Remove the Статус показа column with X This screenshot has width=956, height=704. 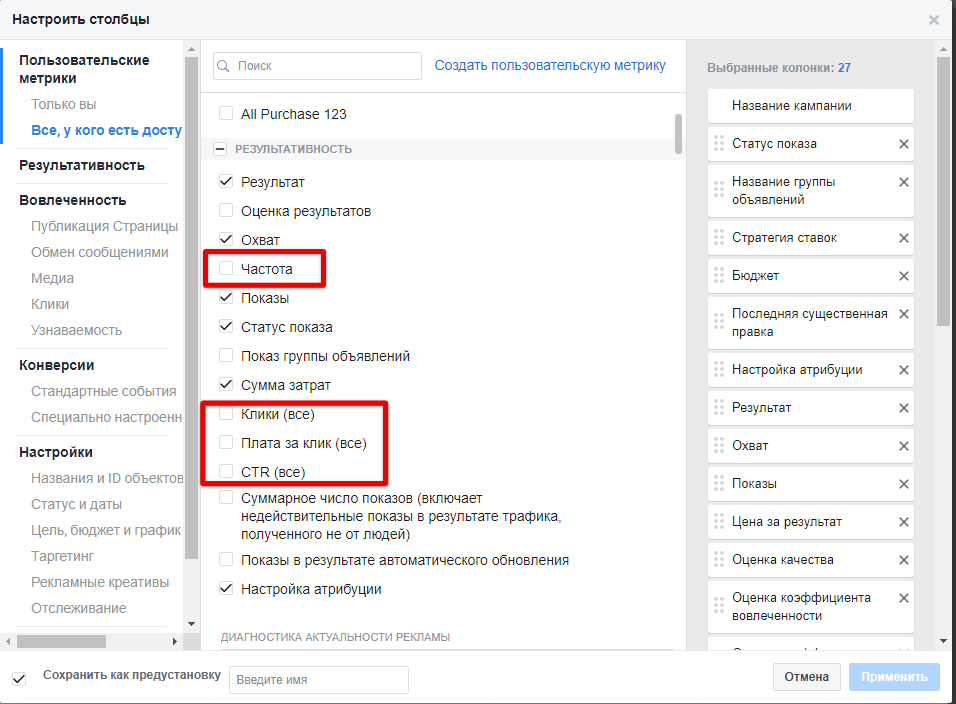[904, 144]
